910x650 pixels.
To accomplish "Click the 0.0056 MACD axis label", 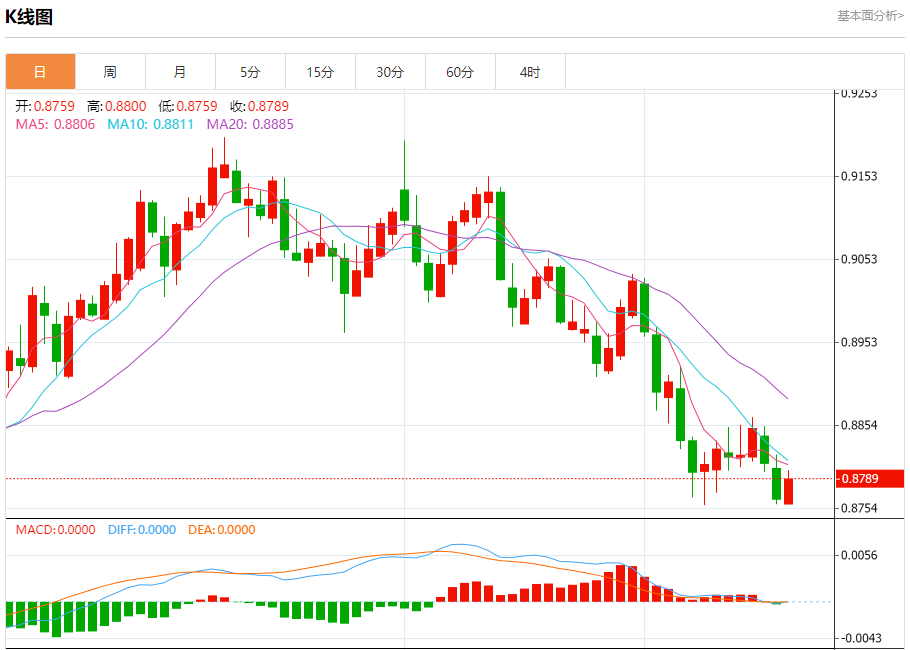I will coord(859,555).
